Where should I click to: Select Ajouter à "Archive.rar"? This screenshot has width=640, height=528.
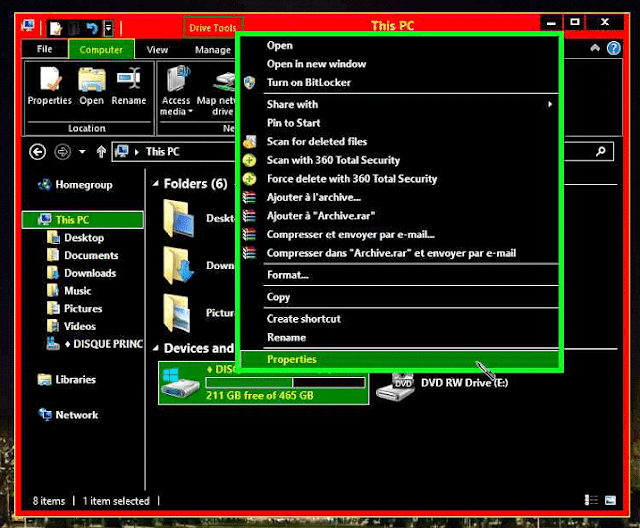pos(399,216)
